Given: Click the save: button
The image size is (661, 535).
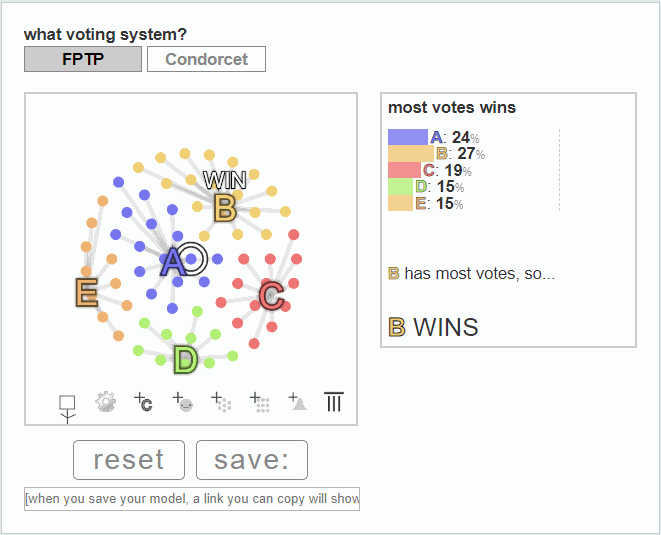Looking at the screenshot, I should pos(252,460).
